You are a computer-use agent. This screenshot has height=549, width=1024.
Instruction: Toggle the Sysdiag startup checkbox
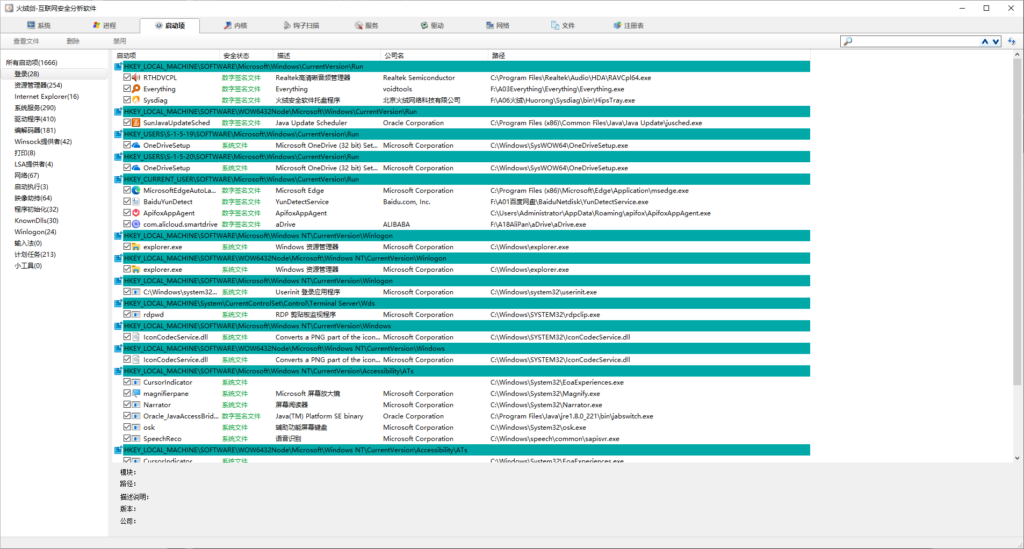(x=127, y=100)
